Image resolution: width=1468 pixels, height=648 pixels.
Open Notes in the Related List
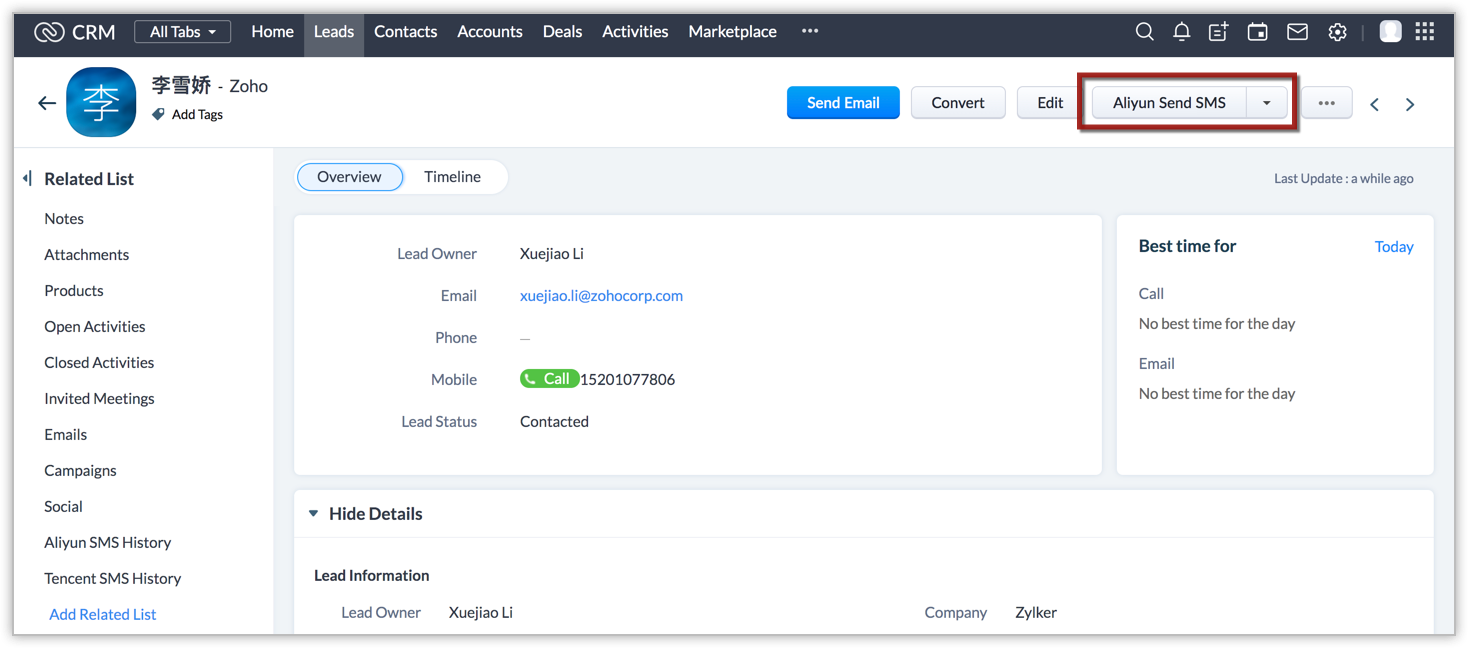tap(64, 219)
